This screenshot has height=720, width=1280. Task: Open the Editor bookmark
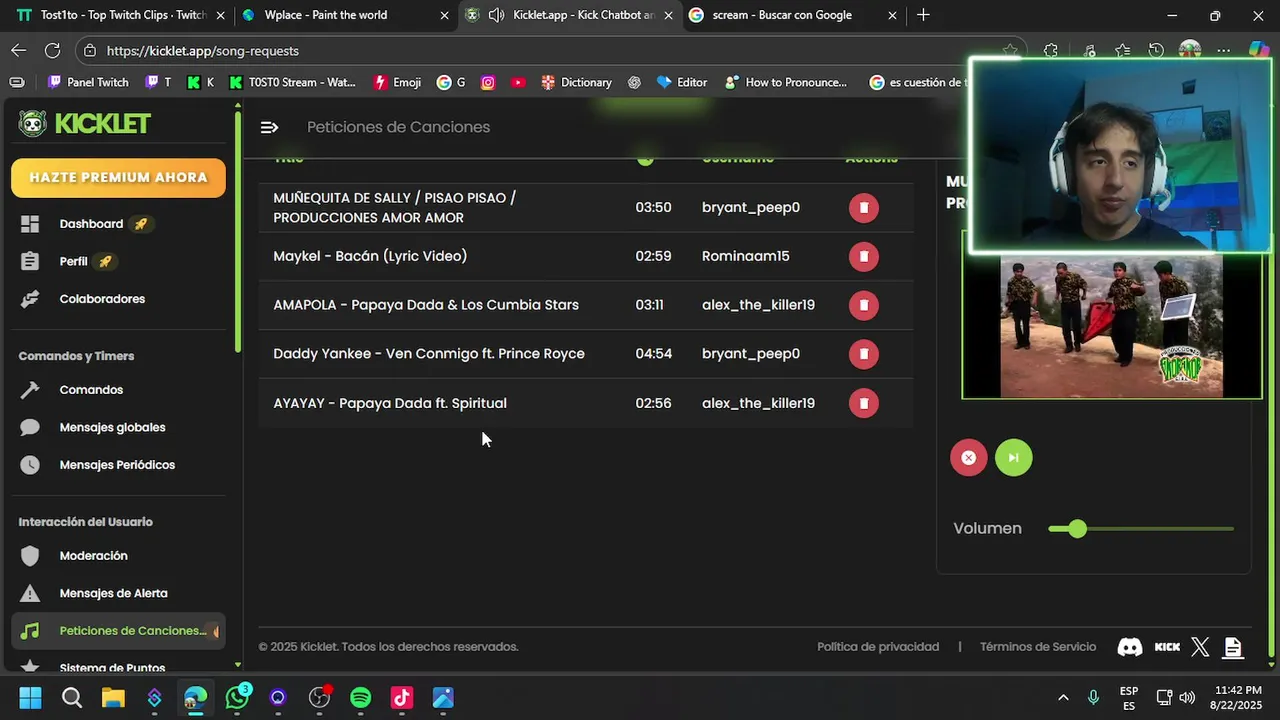point(681,82)
